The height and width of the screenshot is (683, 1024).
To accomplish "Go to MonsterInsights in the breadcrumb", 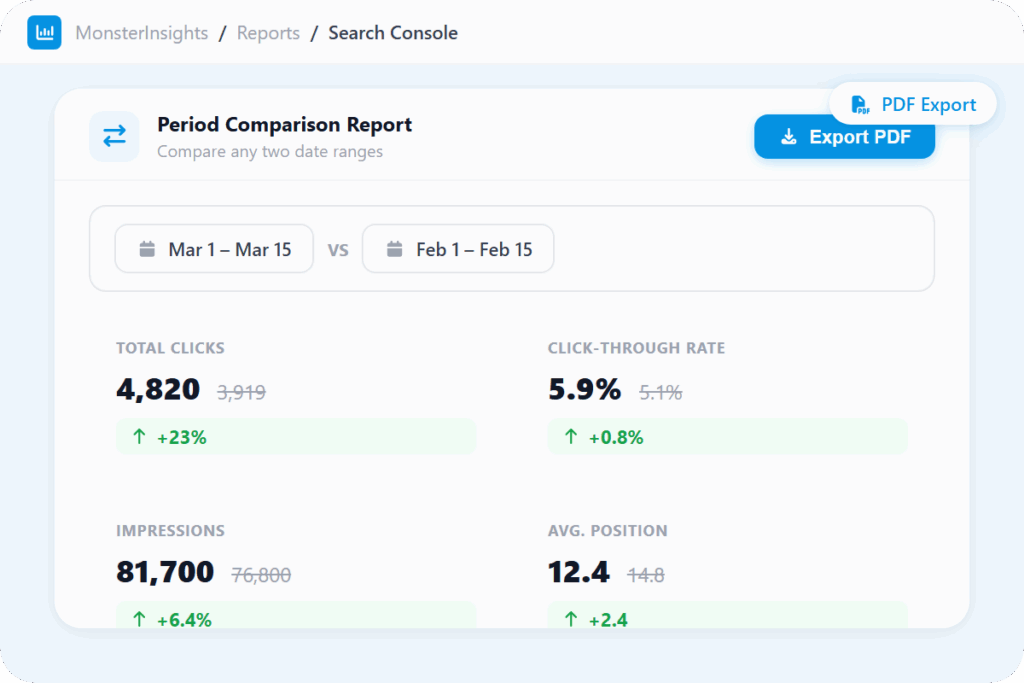I will [142, 33].
